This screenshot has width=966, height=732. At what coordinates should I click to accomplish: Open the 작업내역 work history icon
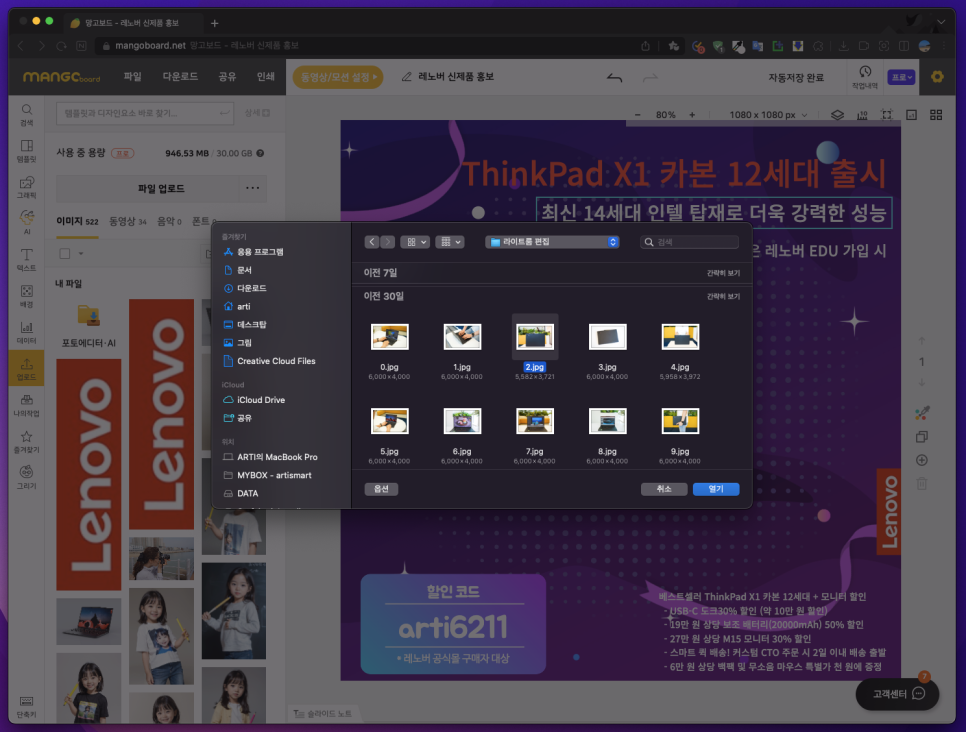coord(865,77)
